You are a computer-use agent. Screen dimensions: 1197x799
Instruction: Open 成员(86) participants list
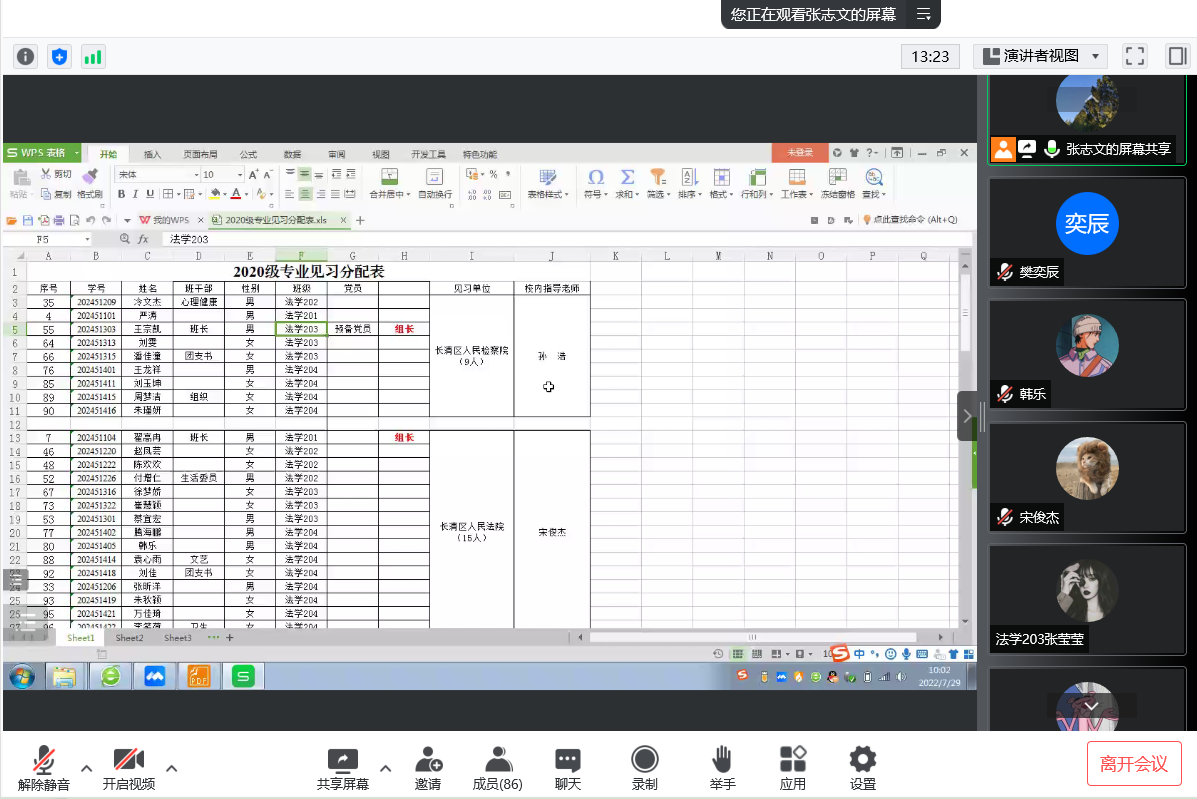click(497, 768)
